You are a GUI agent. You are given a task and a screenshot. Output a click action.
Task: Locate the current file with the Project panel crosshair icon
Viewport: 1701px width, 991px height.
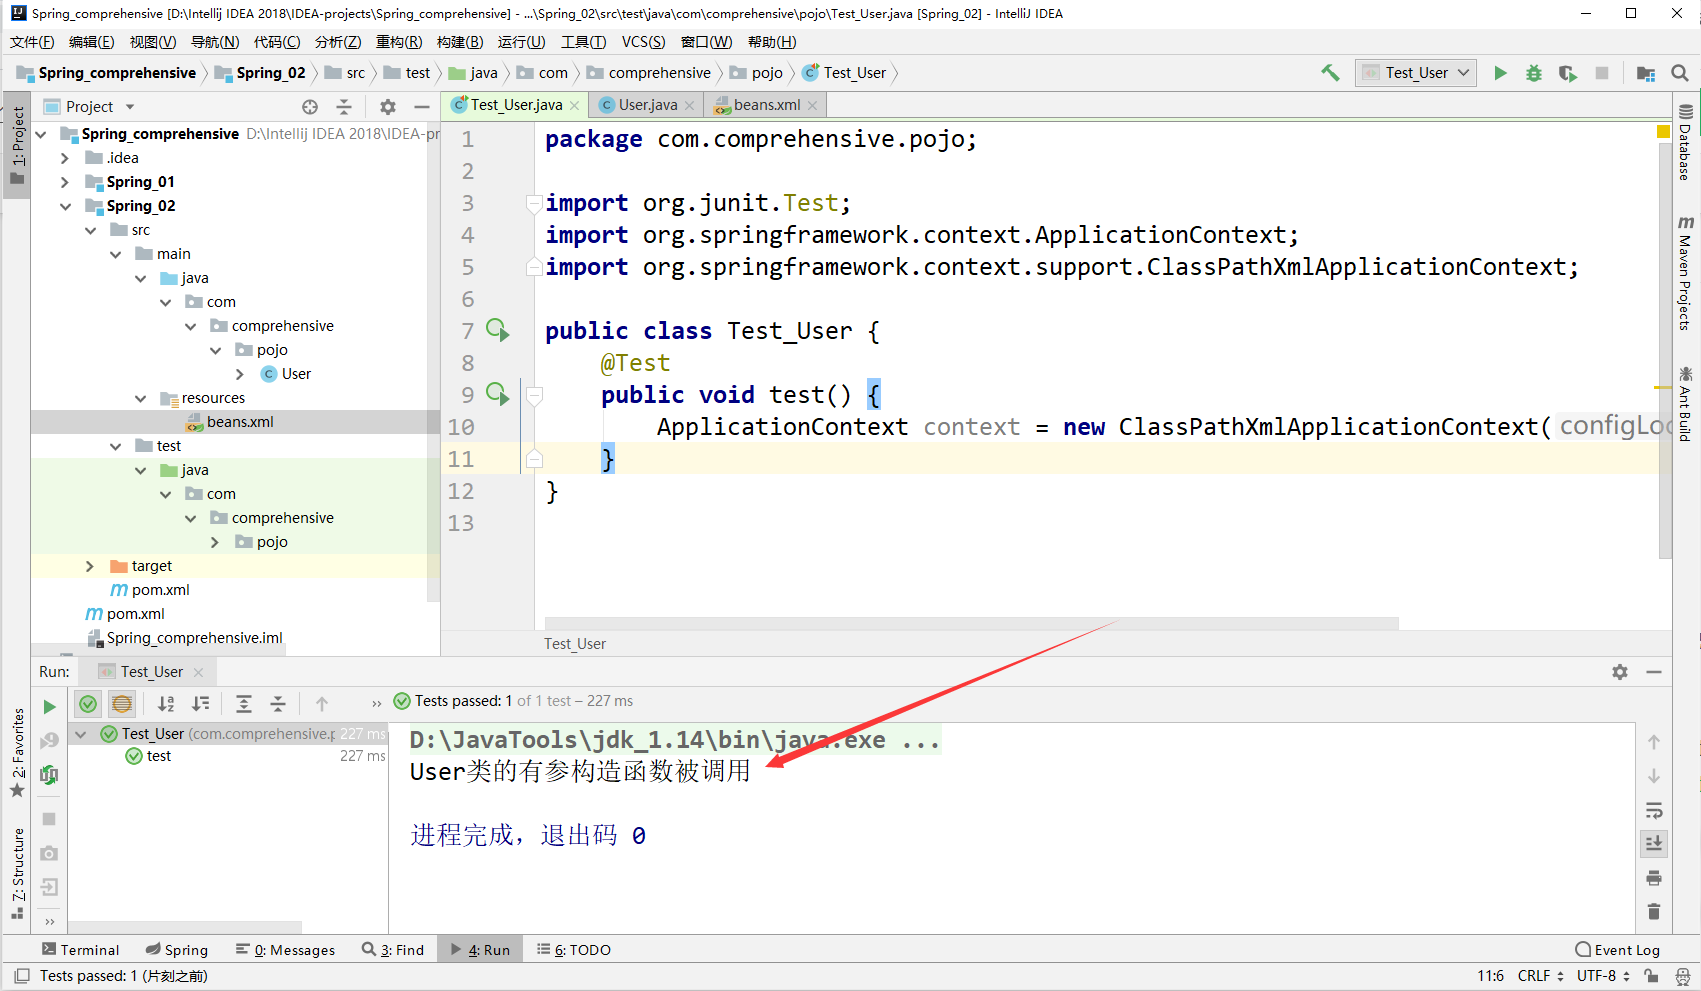pyautogui.click(x=310, y=107)
